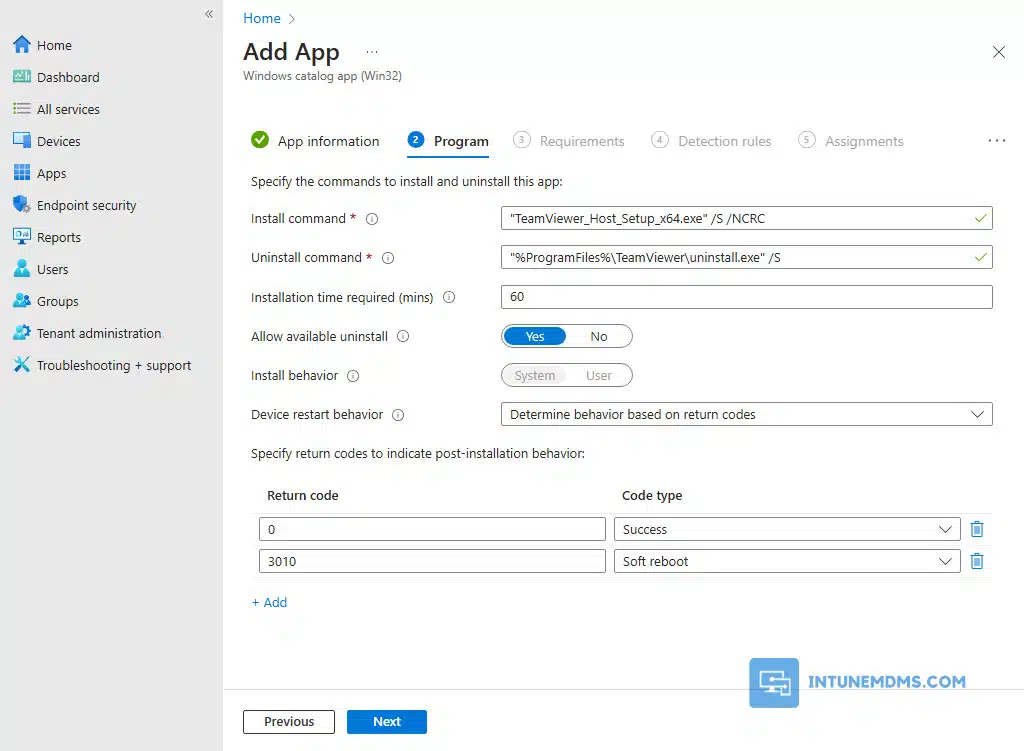
Task: Click the return code field containing 0
Action: [432, 529]
